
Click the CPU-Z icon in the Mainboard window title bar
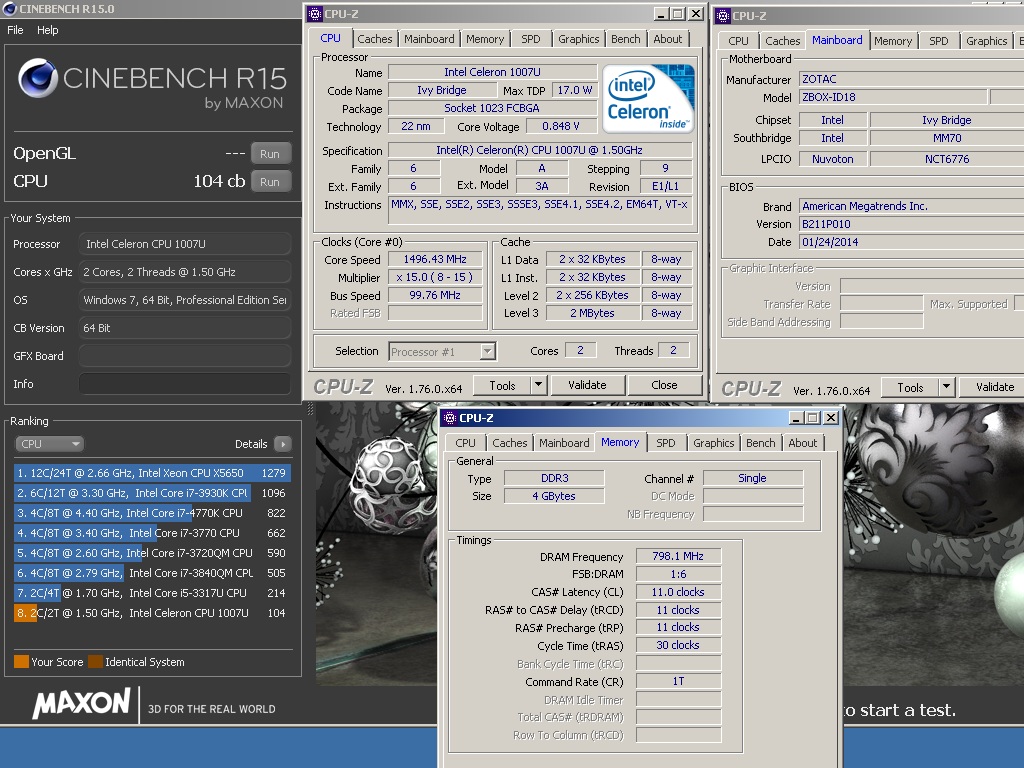723,16
